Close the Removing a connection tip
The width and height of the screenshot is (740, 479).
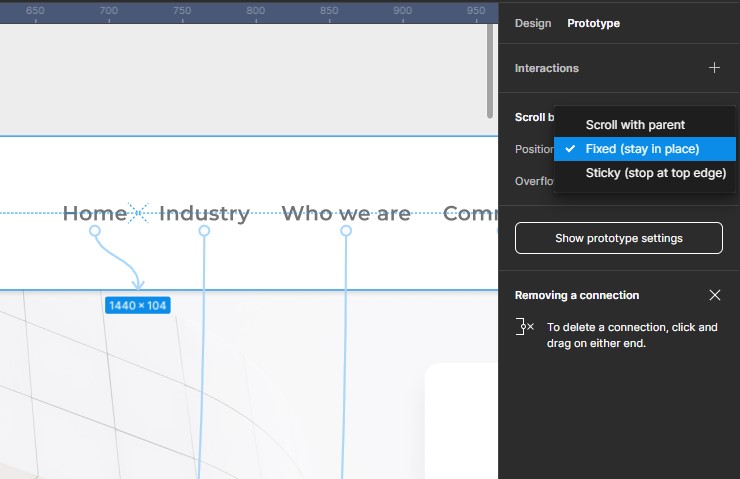714,295
